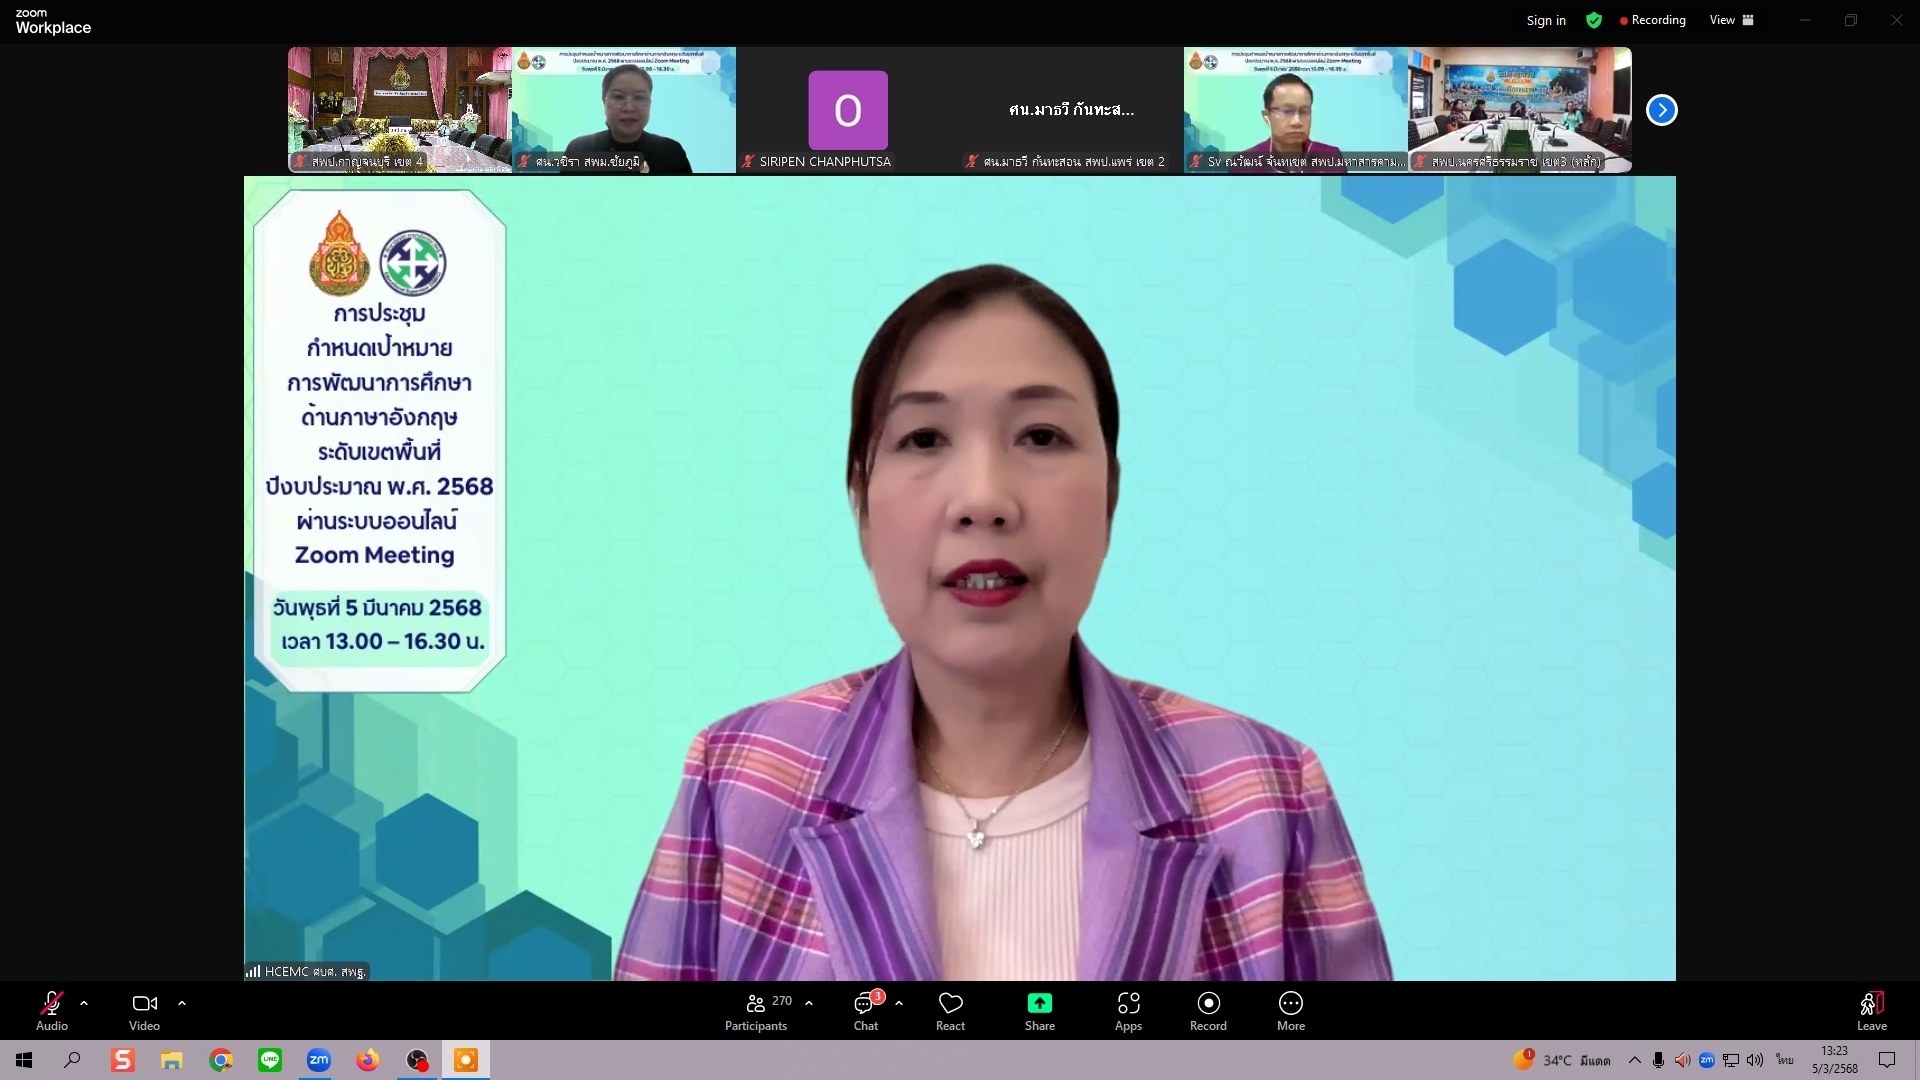Open orange app icon in taskbar

466,1060
